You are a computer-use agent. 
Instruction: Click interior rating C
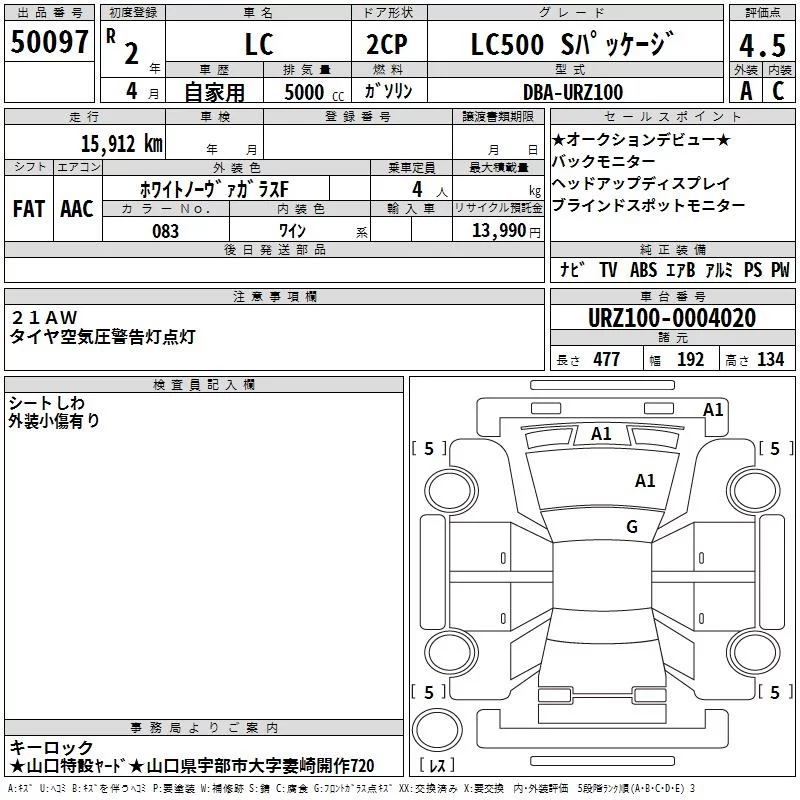tap(778, 91)
